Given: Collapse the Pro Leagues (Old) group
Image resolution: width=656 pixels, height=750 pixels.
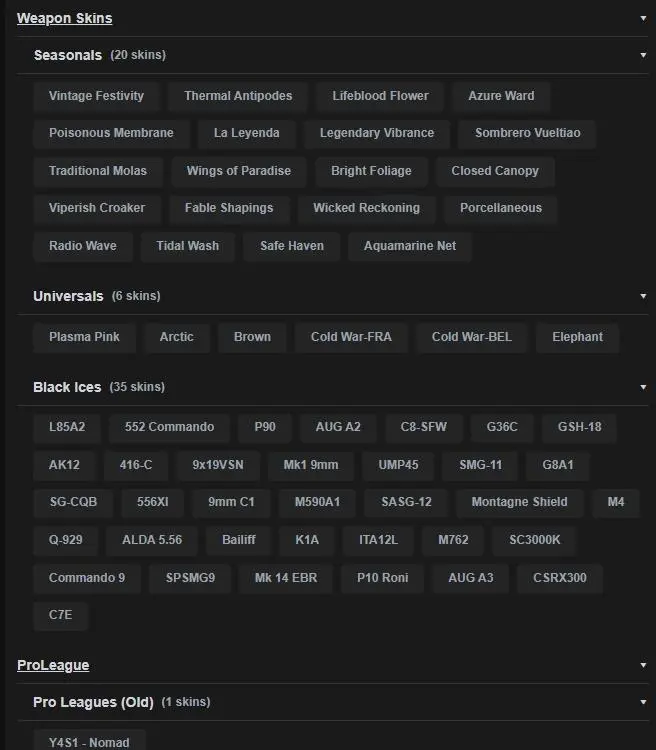Looking at the screenshot, I should (643, 702).
